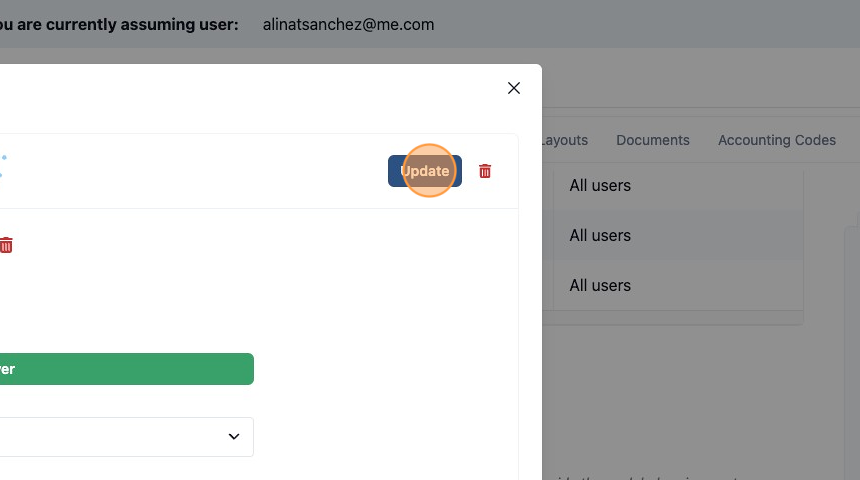Image resolution: width=860 pixels, height=480 pixels.
Task: Open the Accounting Codes tab
Action: coord(777,140)
